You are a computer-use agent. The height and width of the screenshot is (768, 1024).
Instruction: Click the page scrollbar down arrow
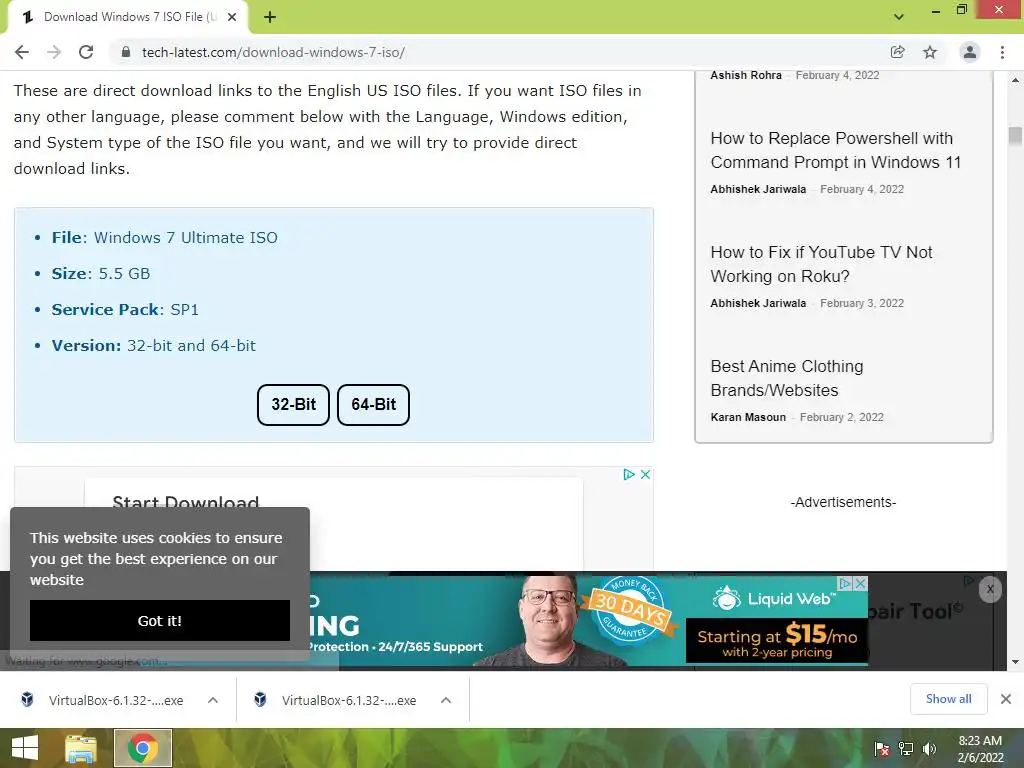point(1016,662)
